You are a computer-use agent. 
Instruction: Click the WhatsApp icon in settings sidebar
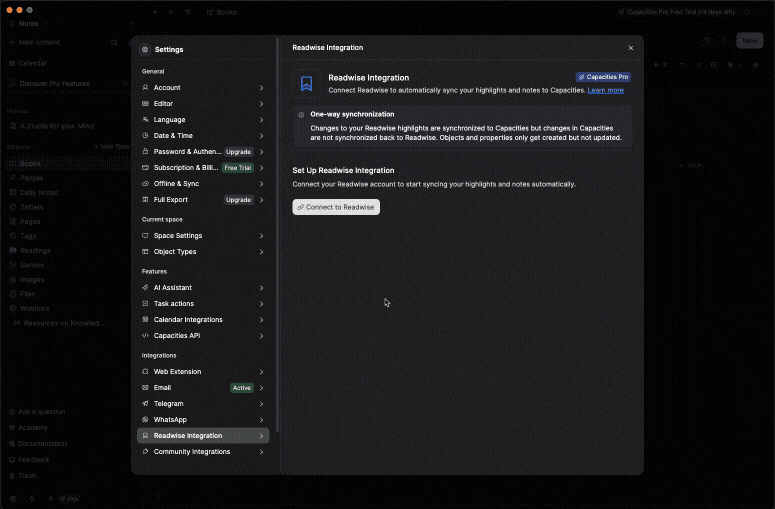pyautogui.click(x=145, y=420)
